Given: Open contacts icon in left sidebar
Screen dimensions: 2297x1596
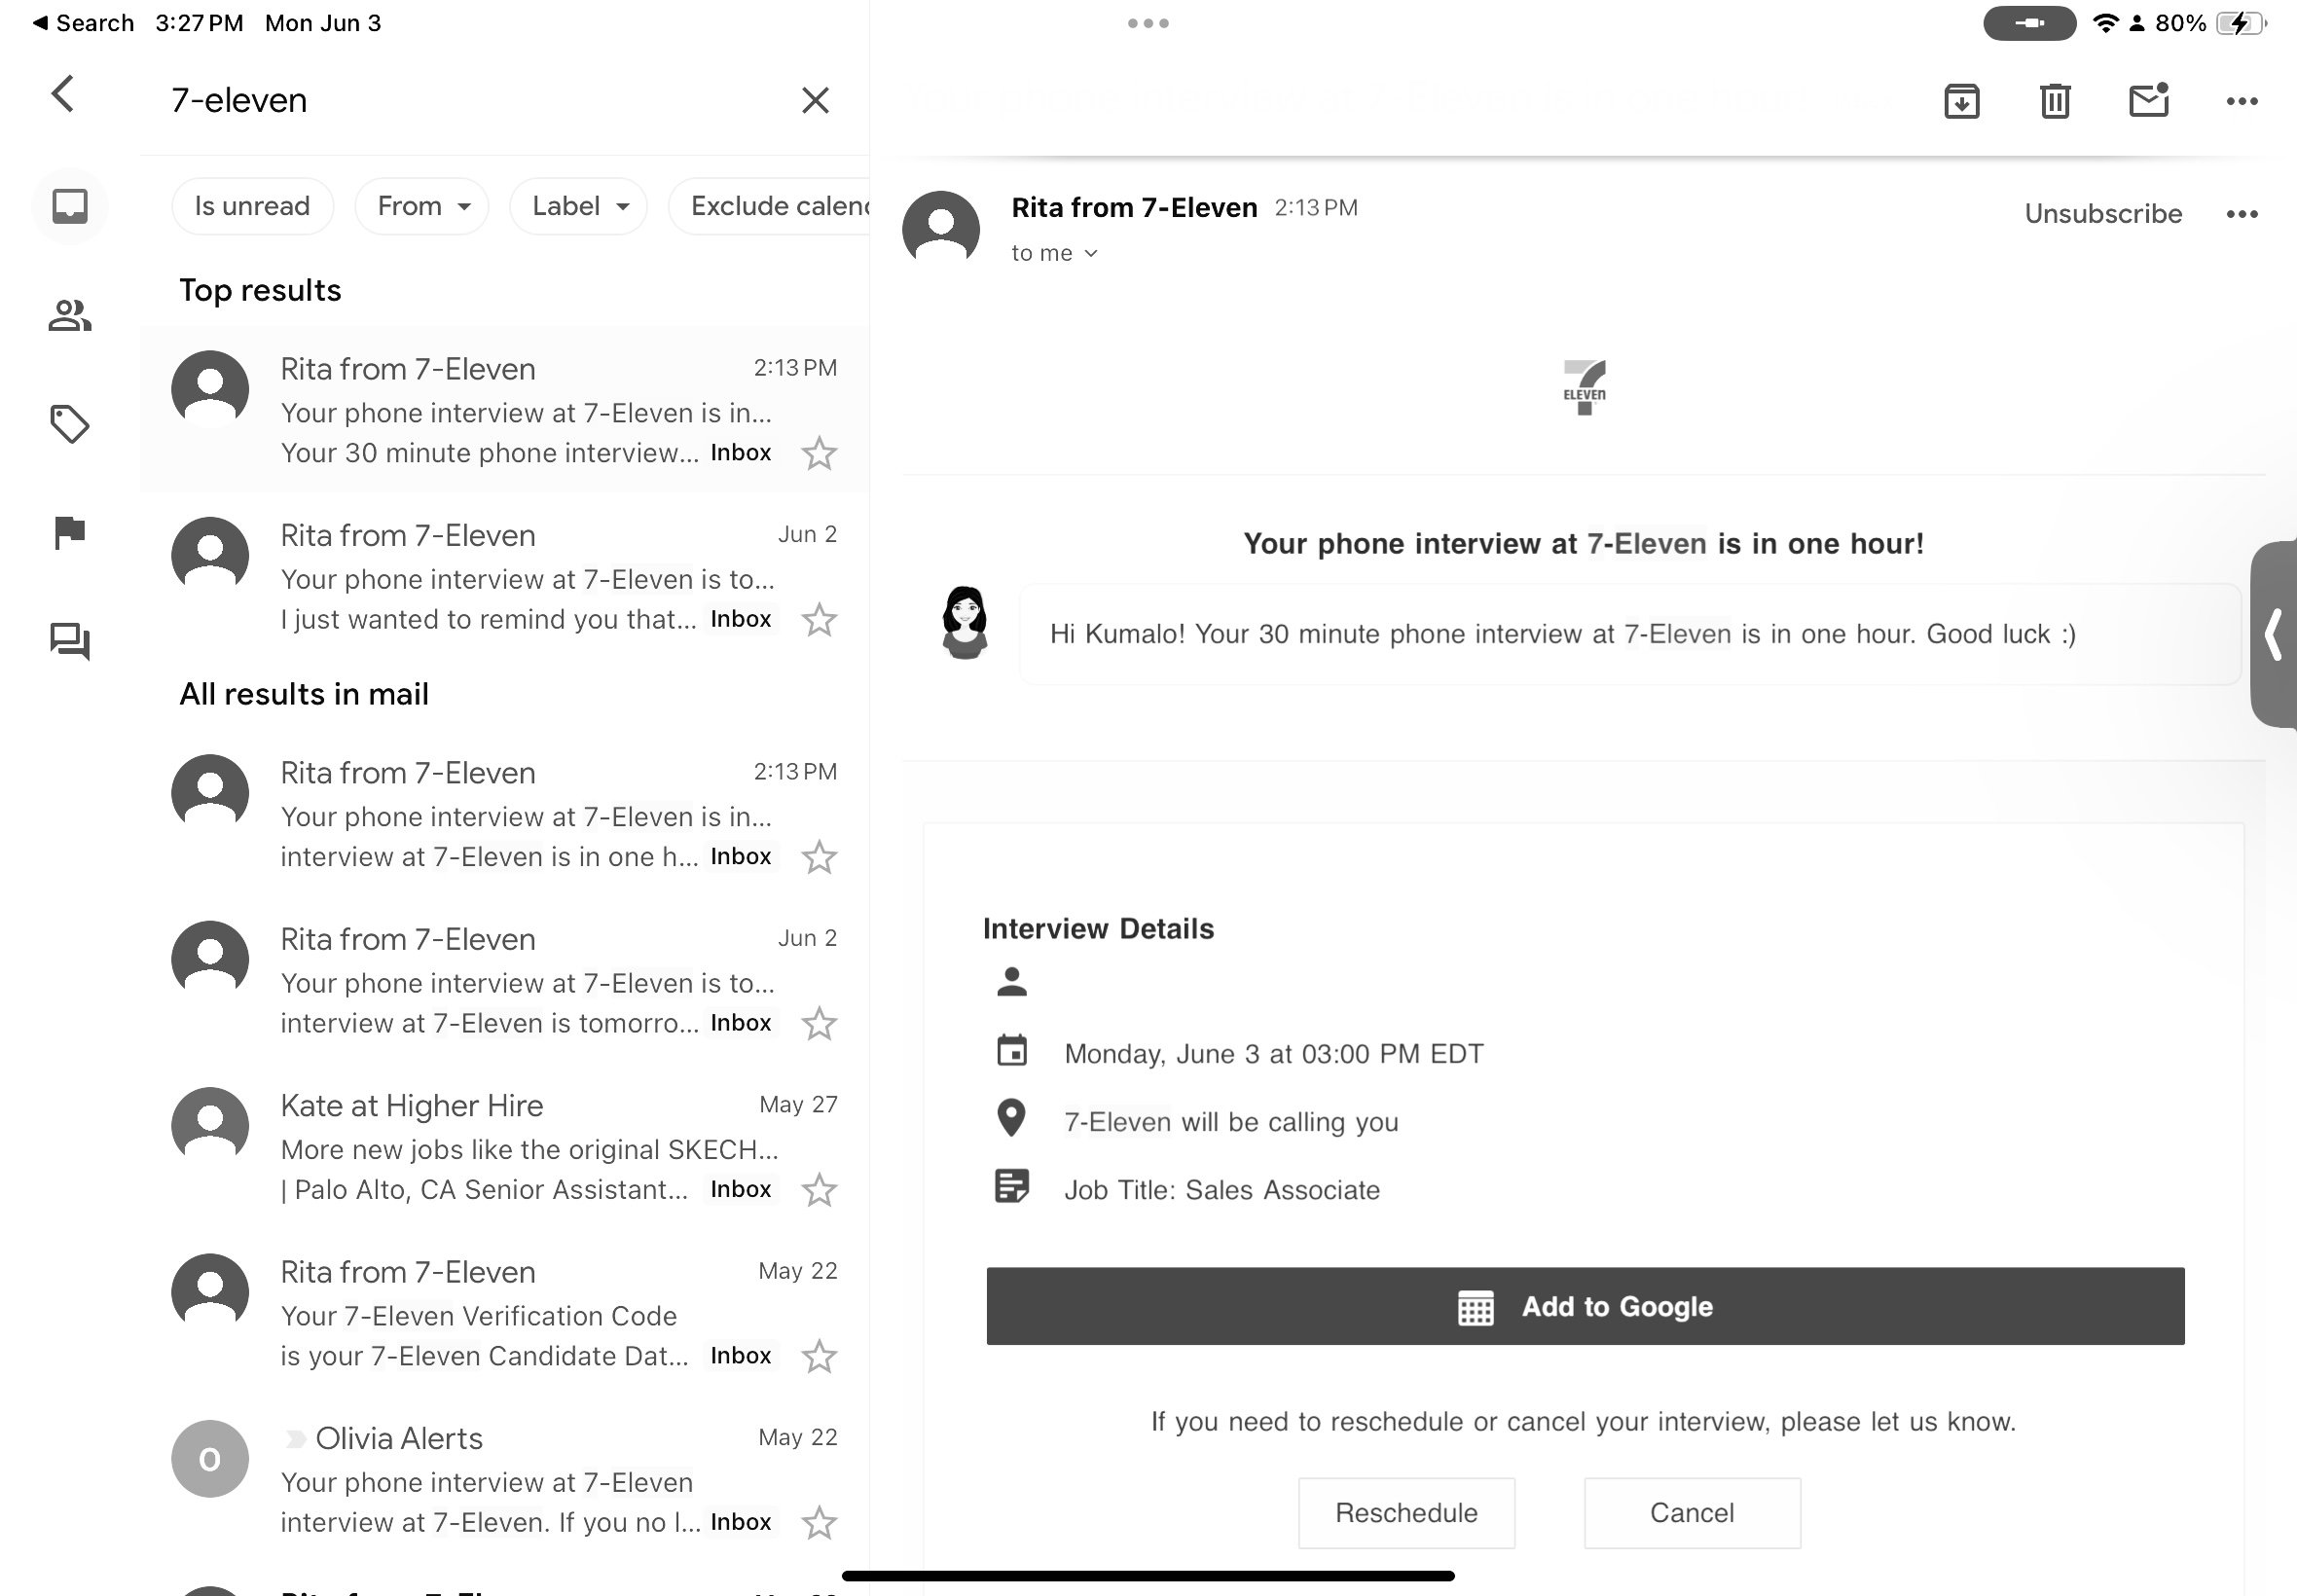Looking at the screenshot, I should click(x=70, y=316).
